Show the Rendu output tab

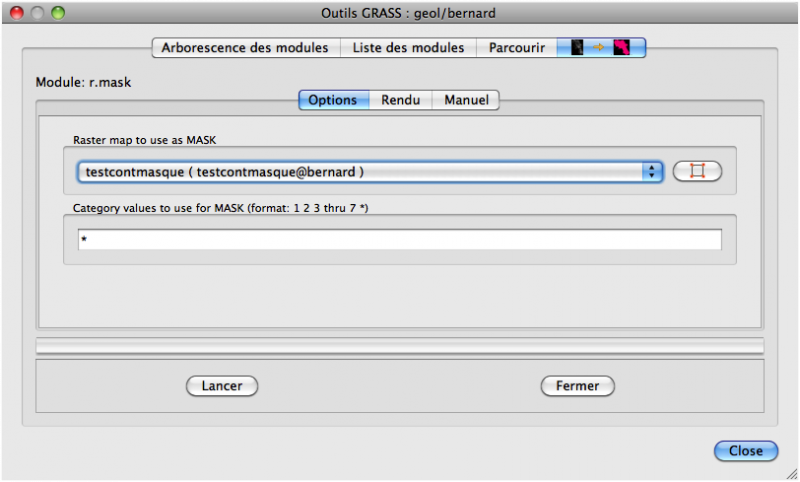tap(400, 100)
